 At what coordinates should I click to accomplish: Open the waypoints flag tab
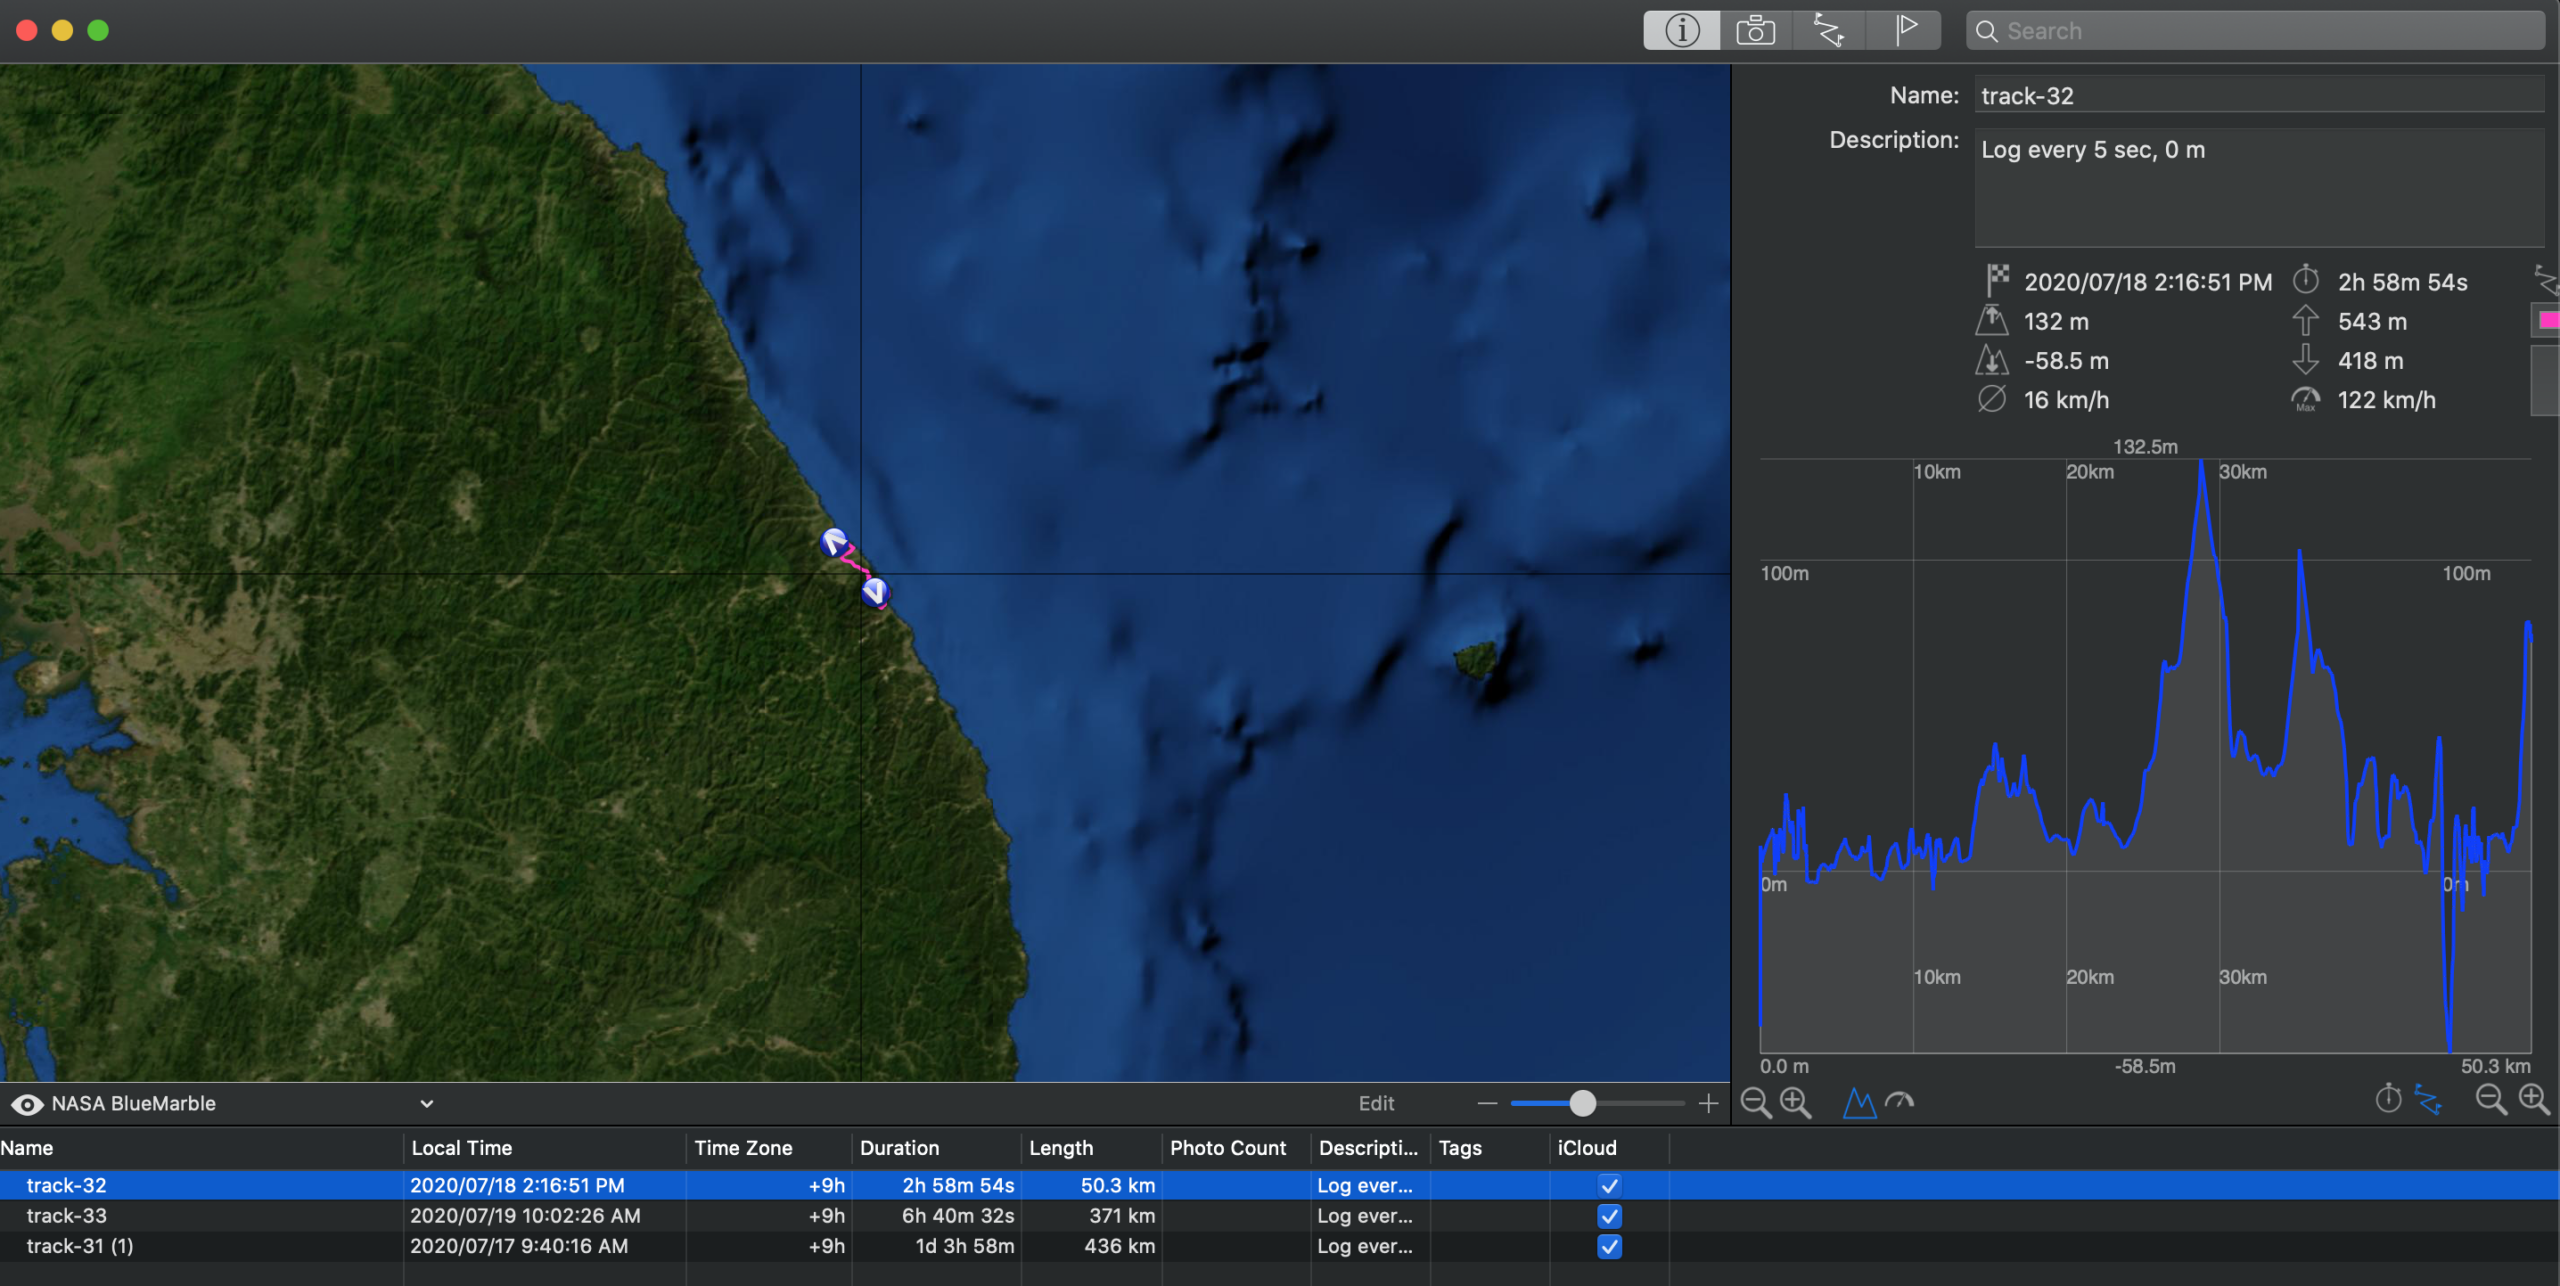click(x=1905, y=31)
